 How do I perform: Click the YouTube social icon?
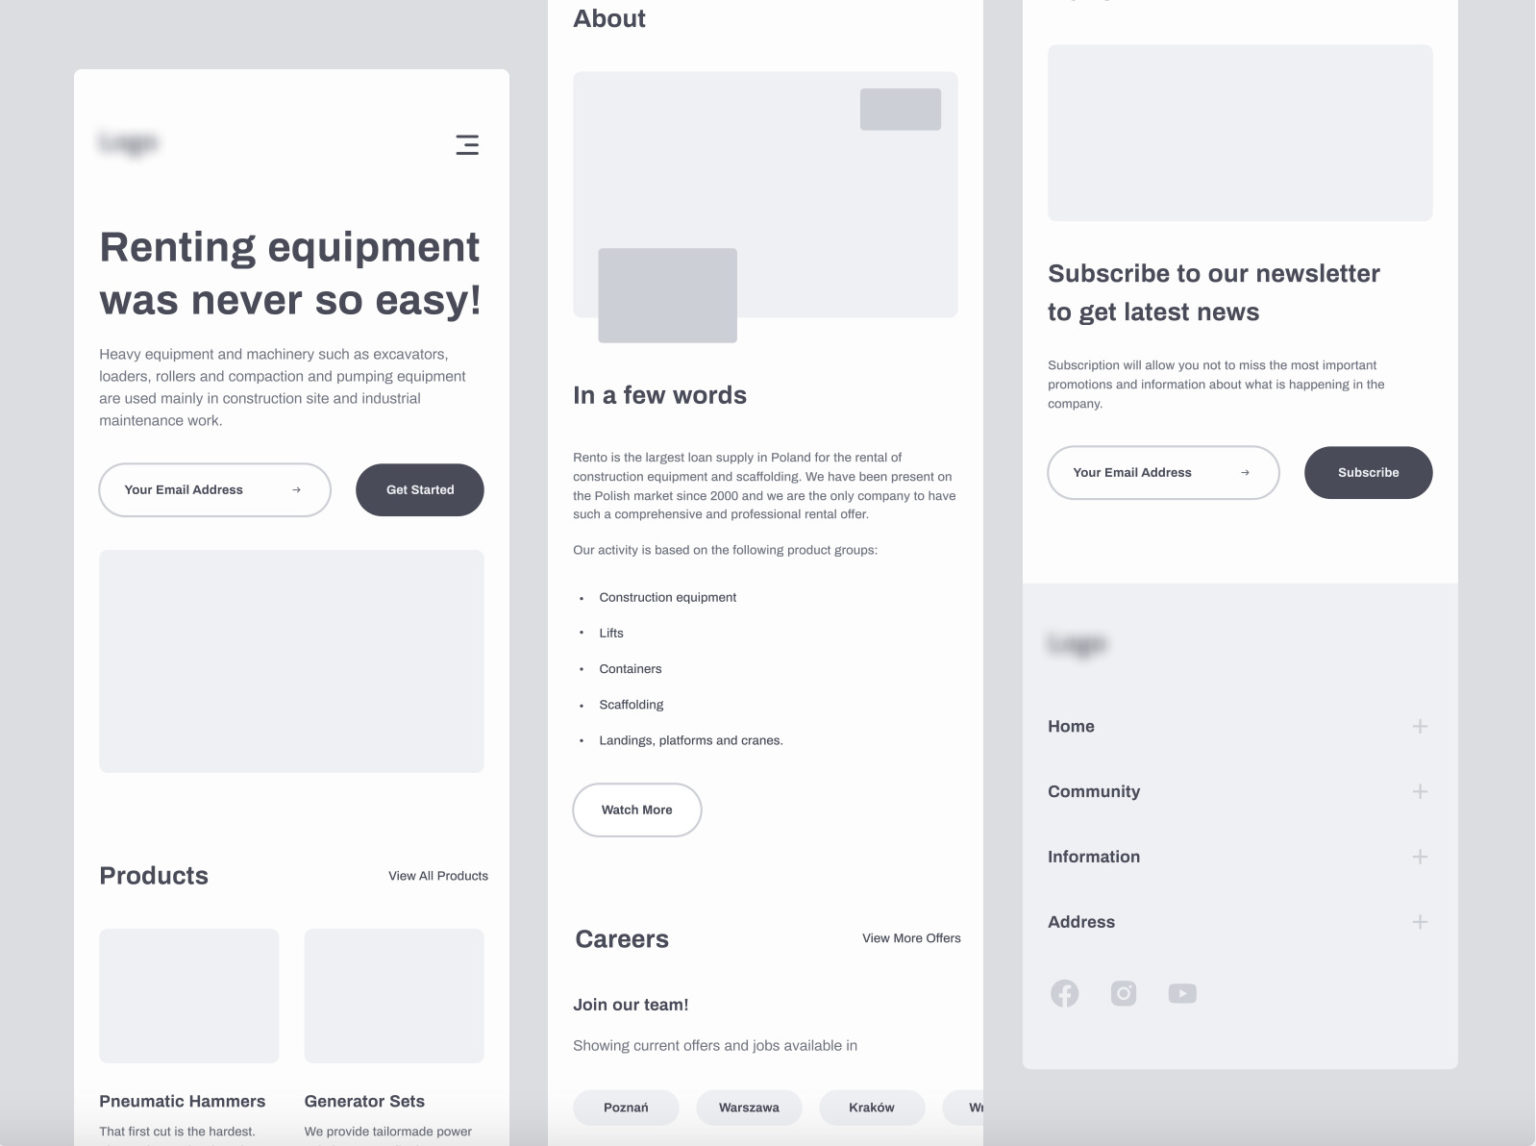(x=1182, y=993)
